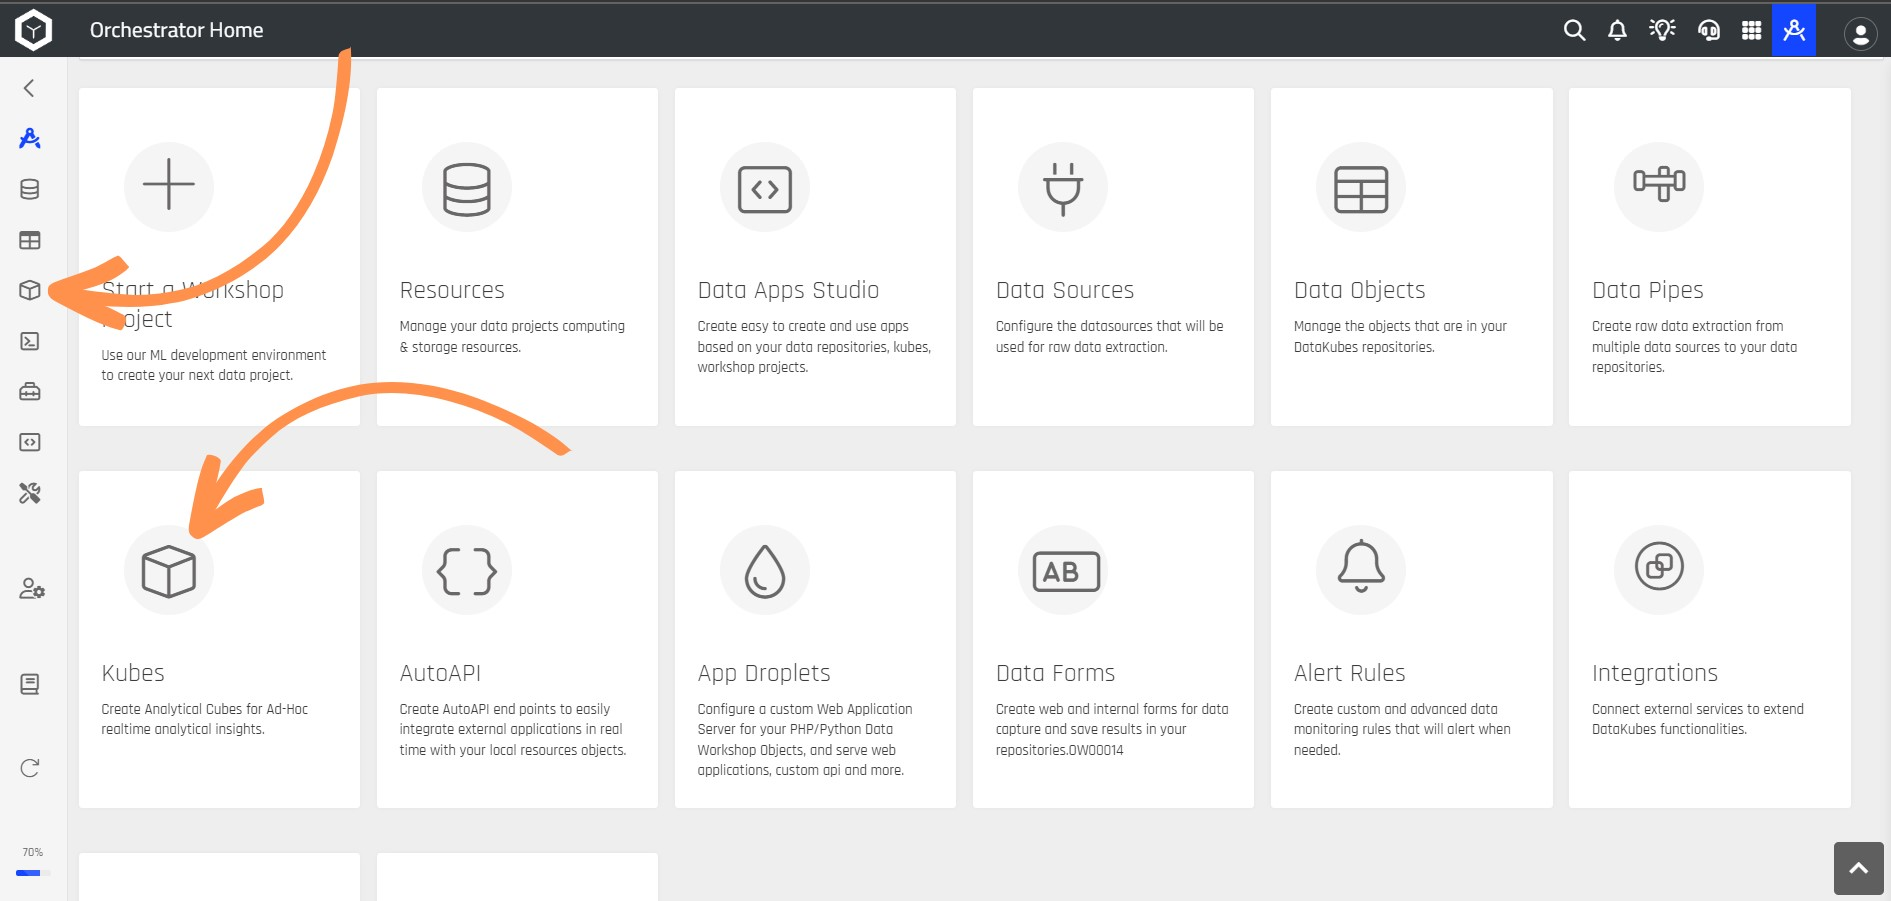Collapse the sidebar with the left chevron
The image size is (1891, 901).
29,88
